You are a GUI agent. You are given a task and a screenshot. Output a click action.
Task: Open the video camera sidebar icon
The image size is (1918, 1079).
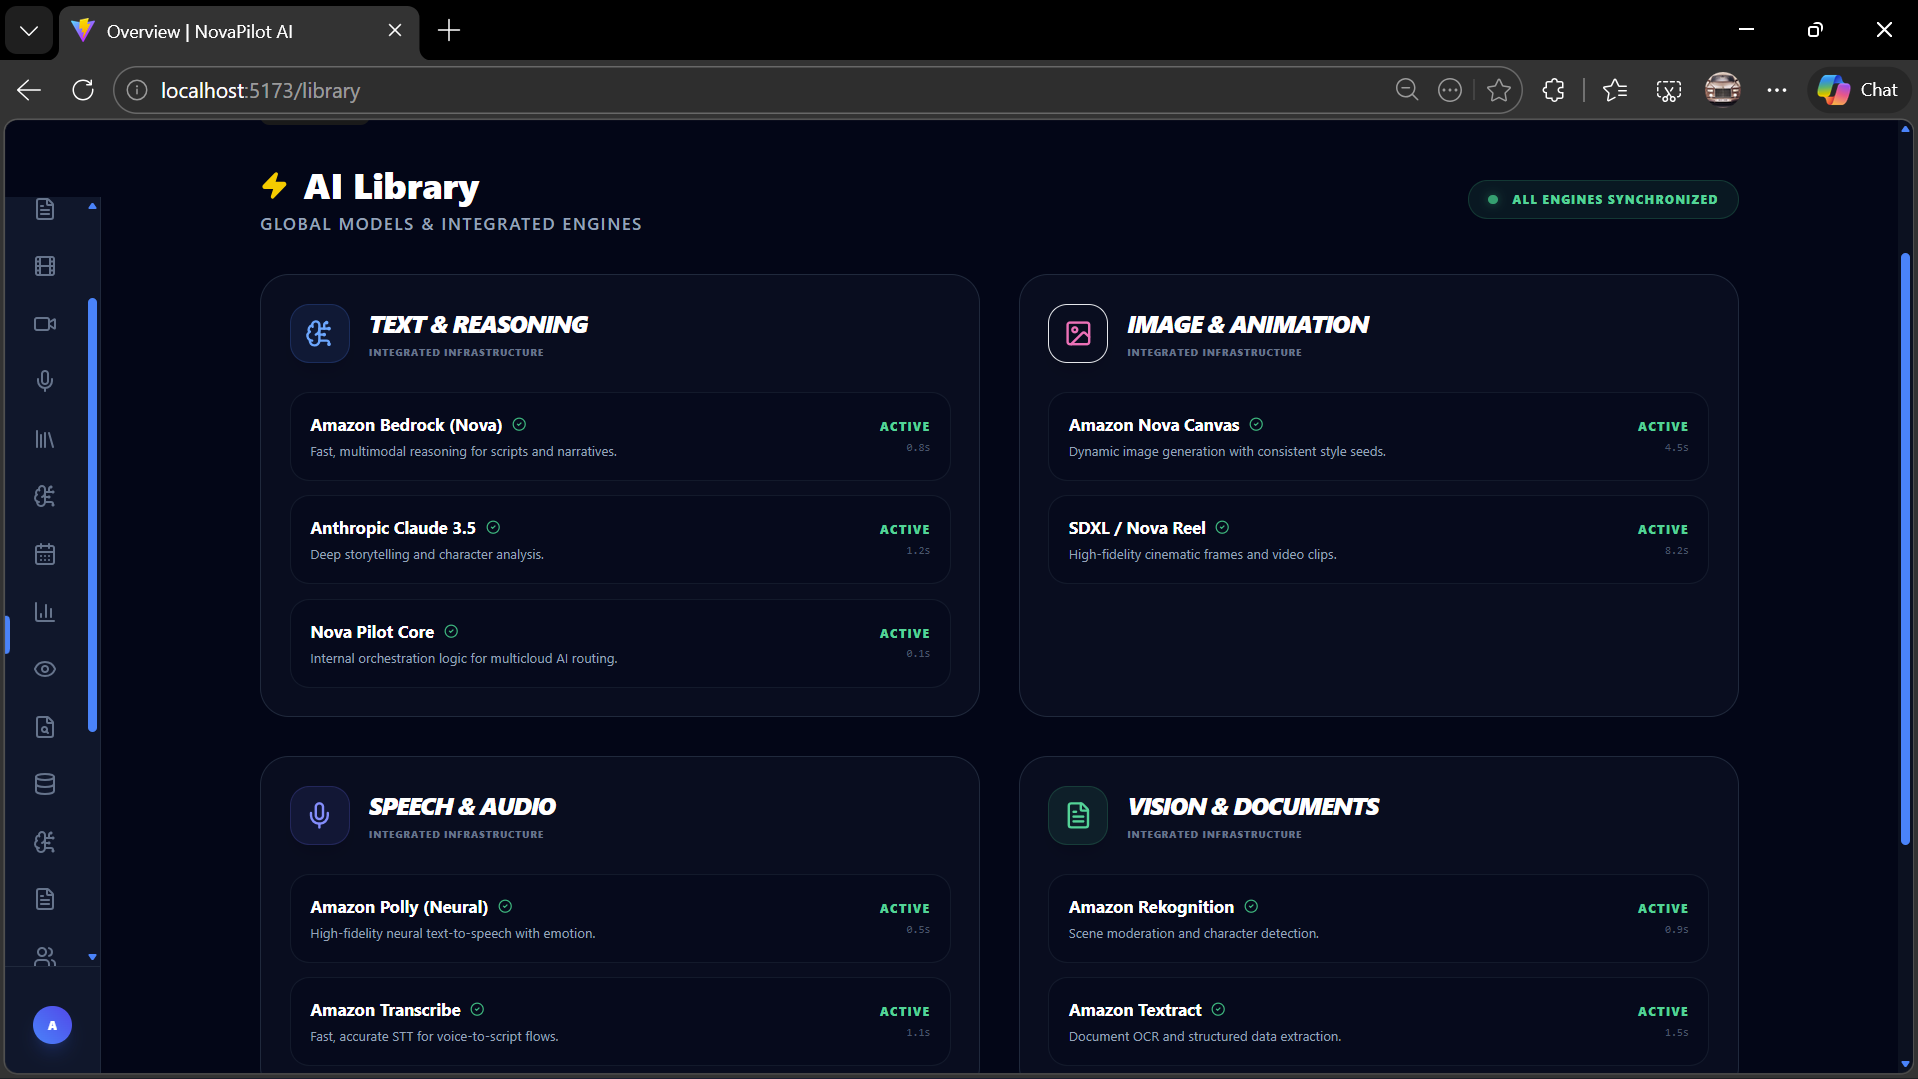click(x=45, y=324)
